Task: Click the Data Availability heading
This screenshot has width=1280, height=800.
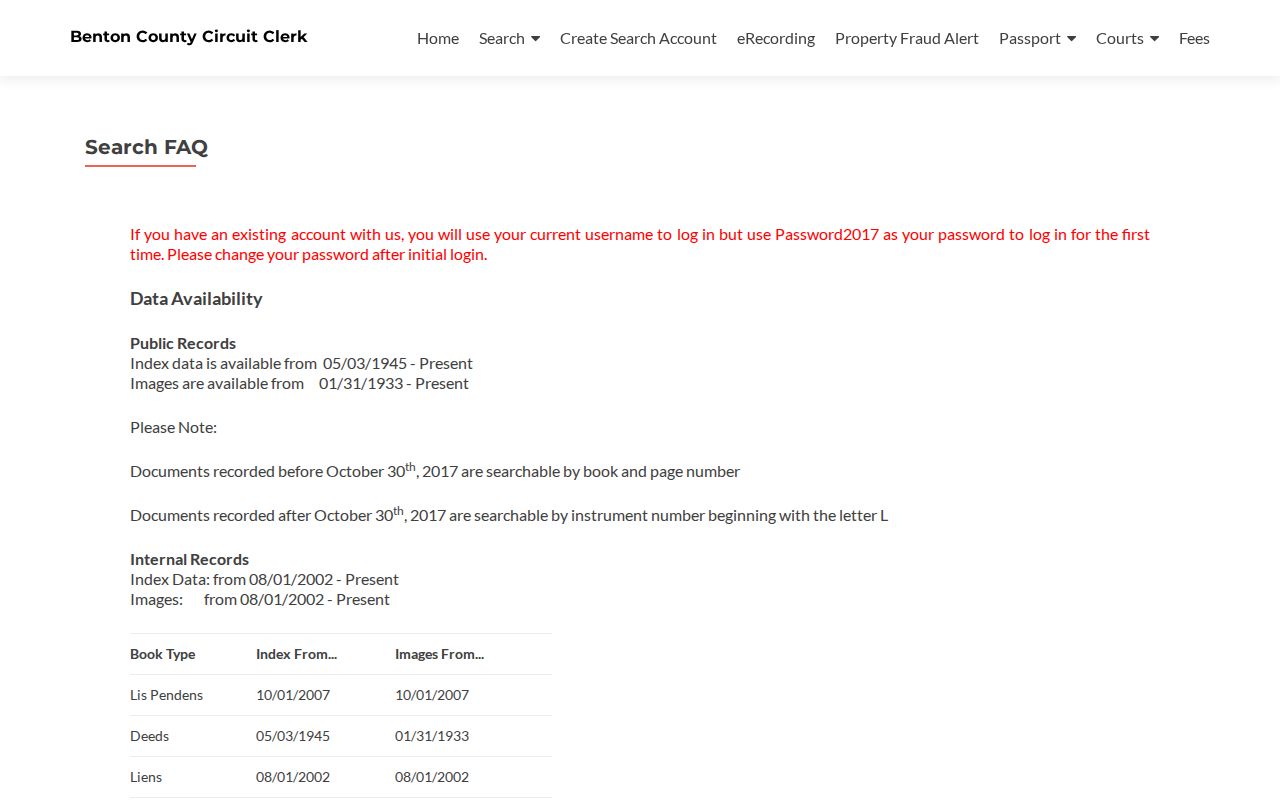Action: click(196, 298)
